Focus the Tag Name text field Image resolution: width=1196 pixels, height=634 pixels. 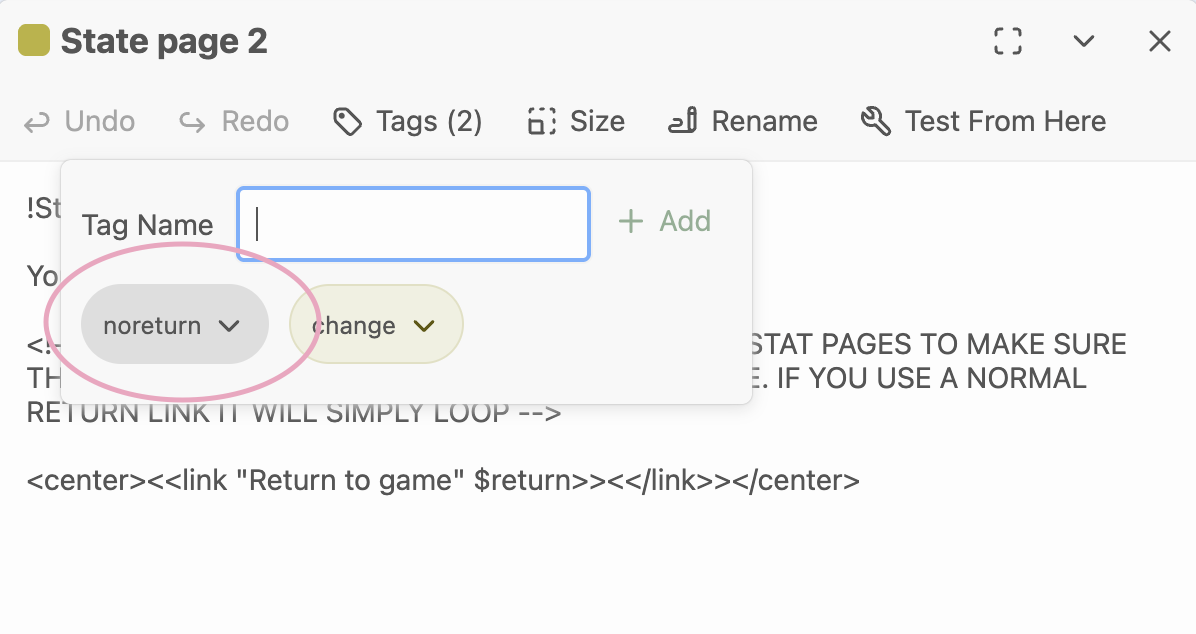click(x=413, y=224)
